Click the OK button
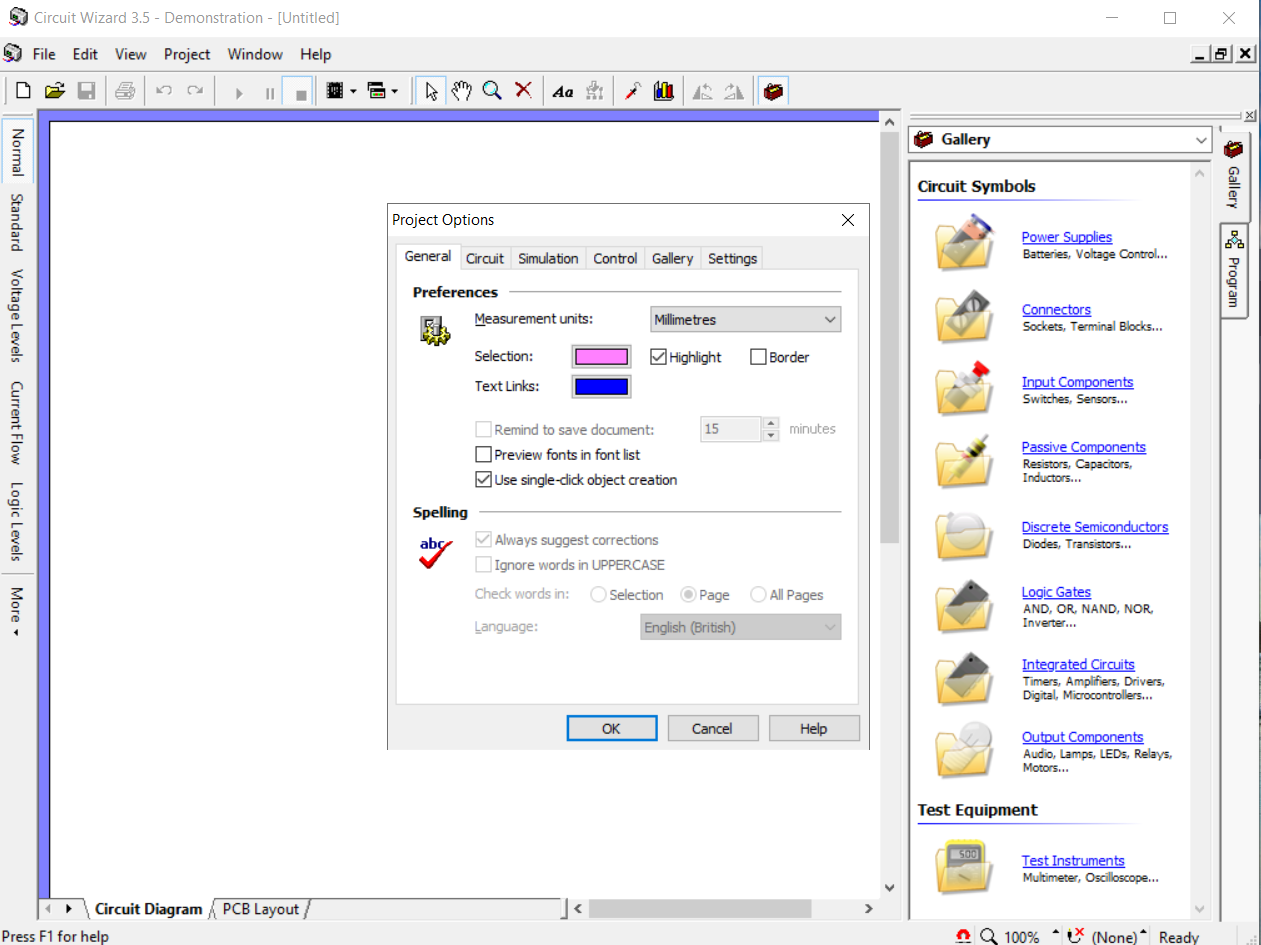This screenshot has width=1261, height=945. (x=611, y=728)
